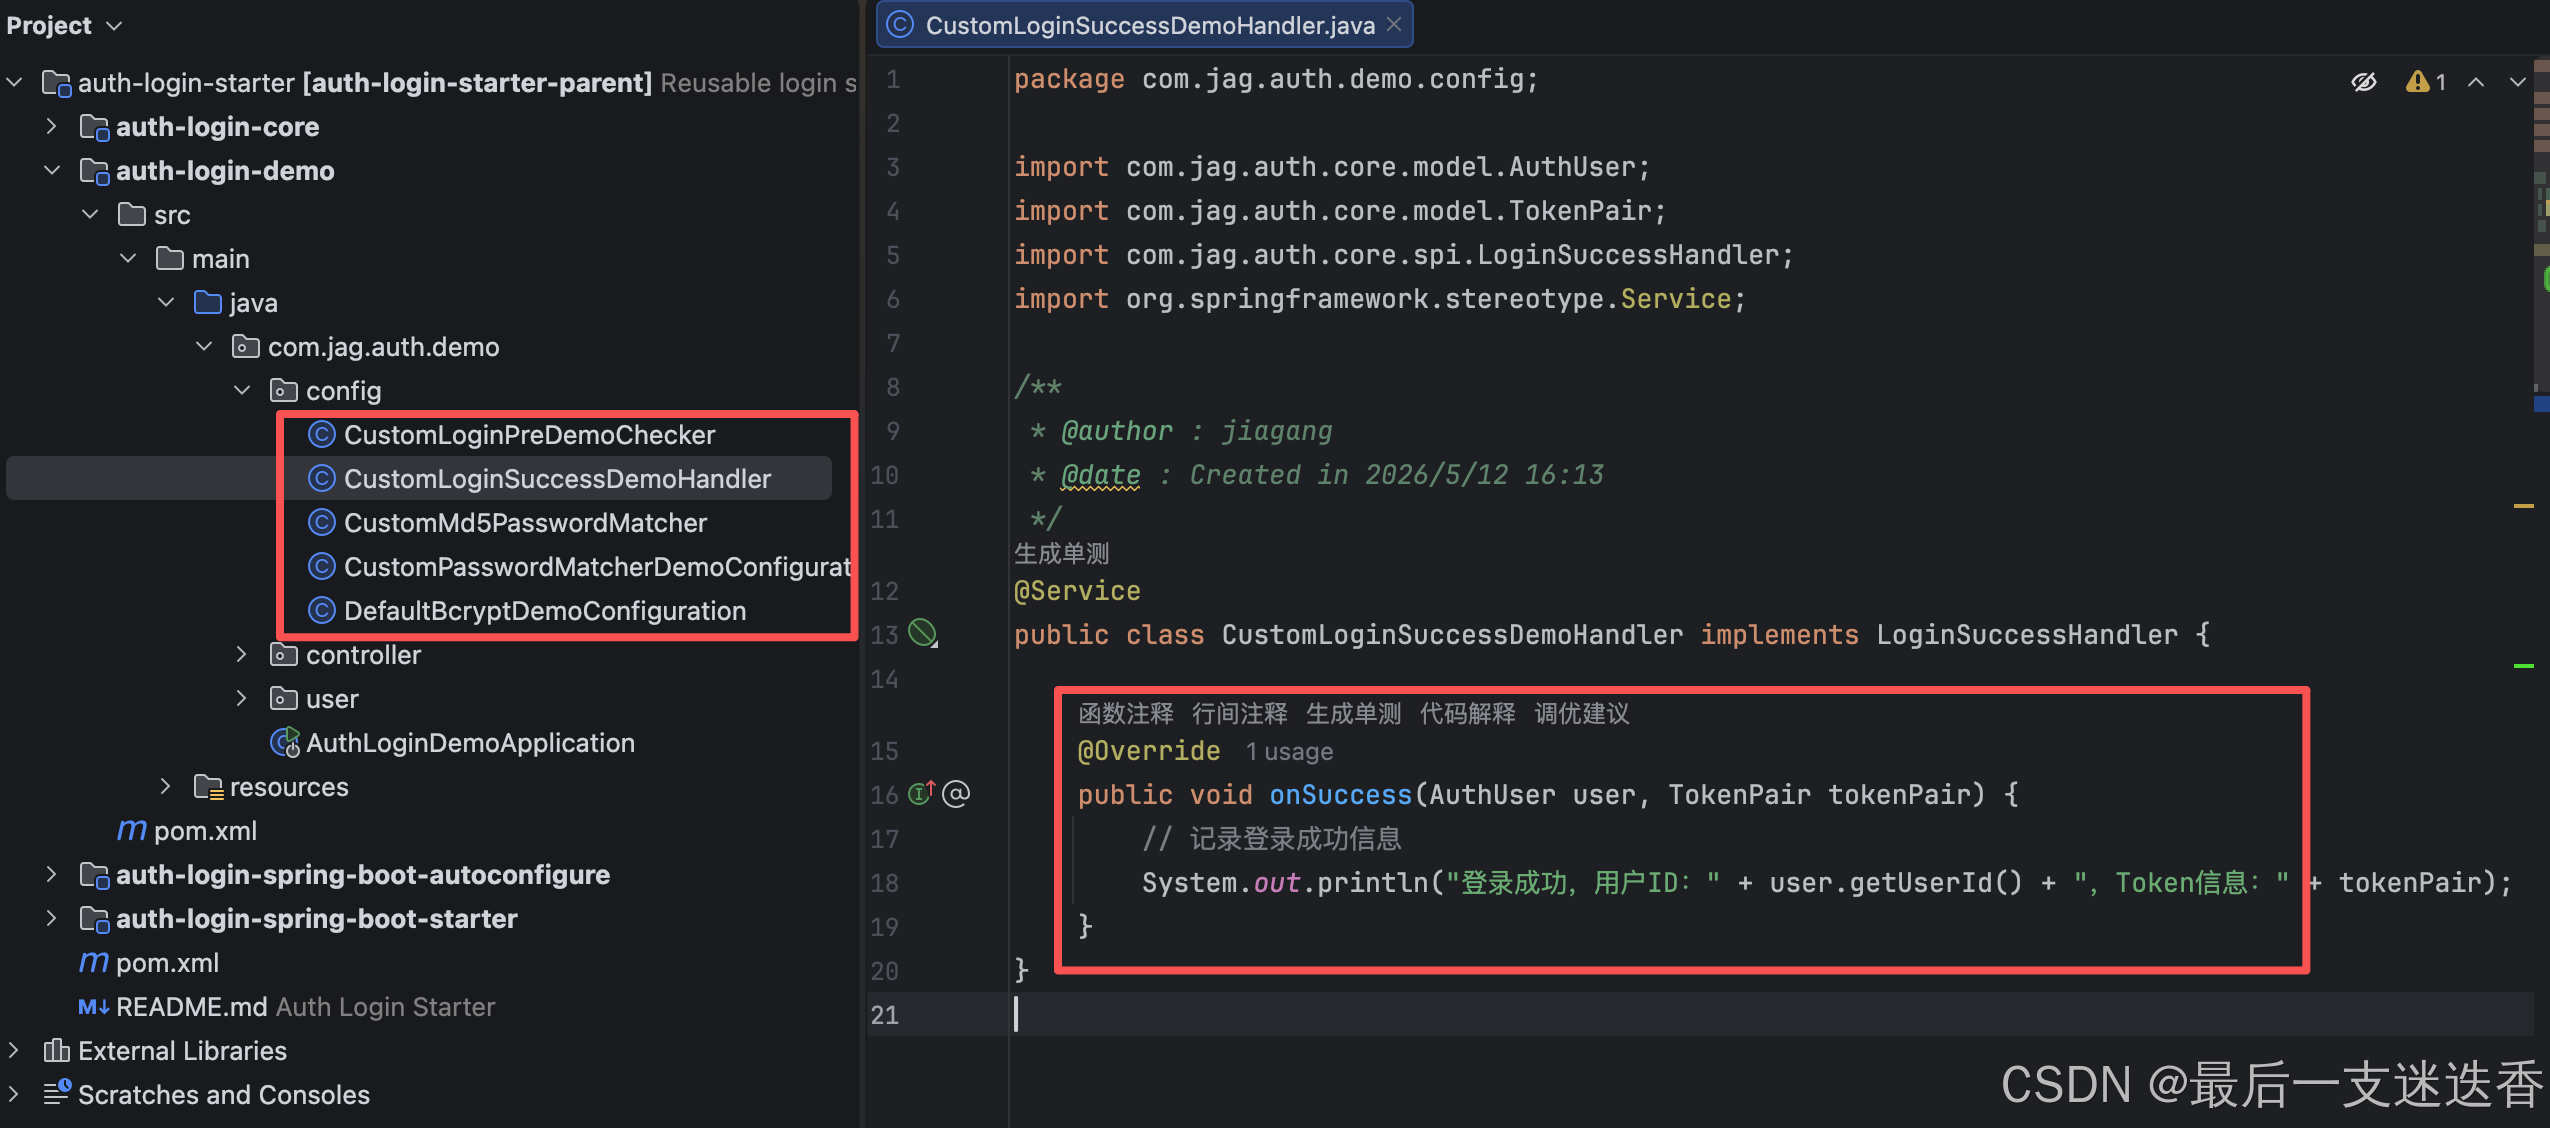Click the warning indicator showing 1 problem

[x=2426, y=82]
